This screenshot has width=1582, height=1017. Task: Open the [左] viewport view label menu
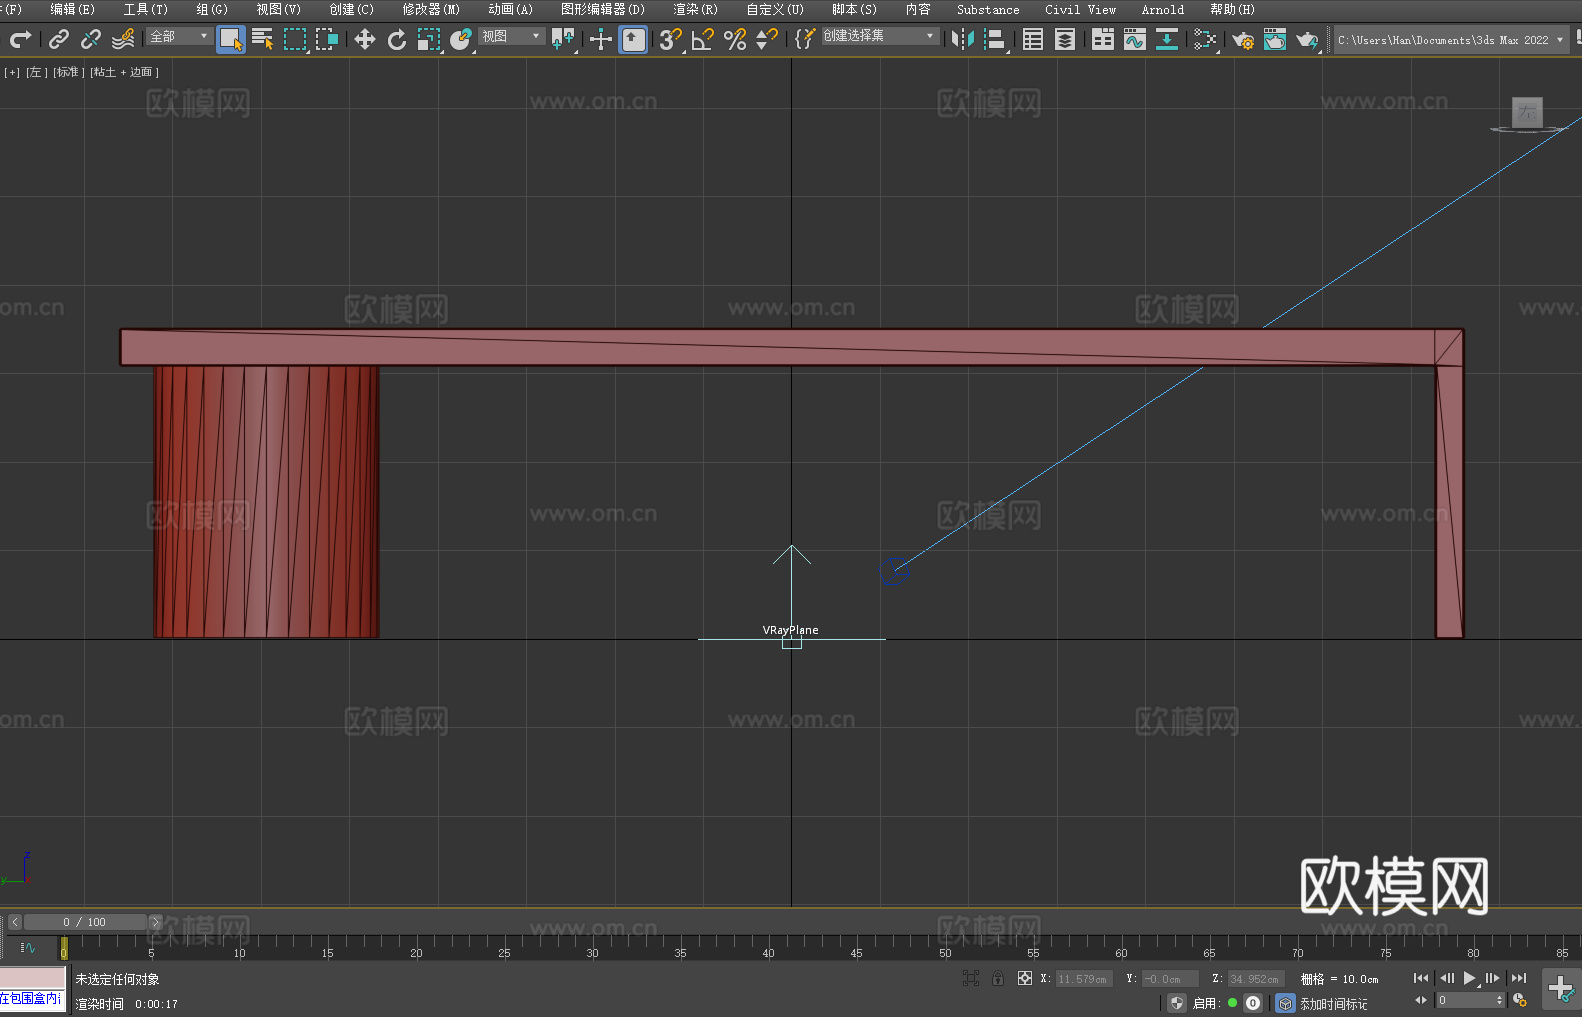pyautogui.click(x=35, y=72)
